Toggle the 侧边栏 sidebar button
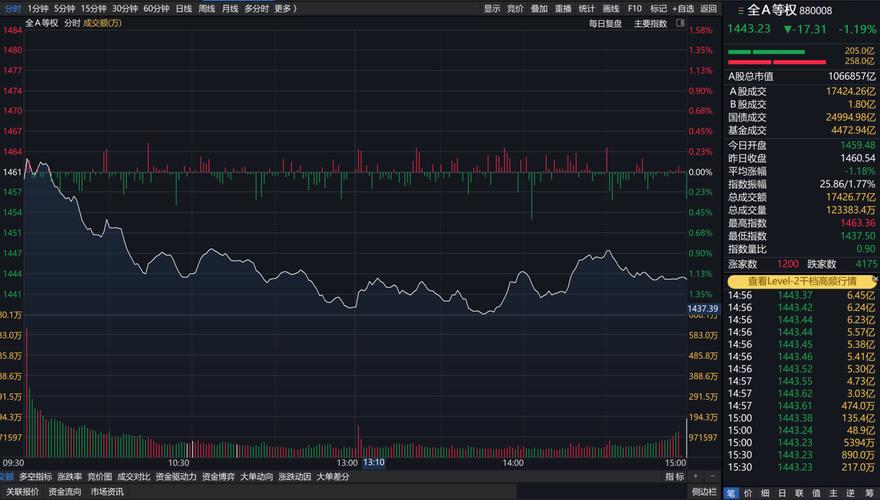 [x=704, y=492]
